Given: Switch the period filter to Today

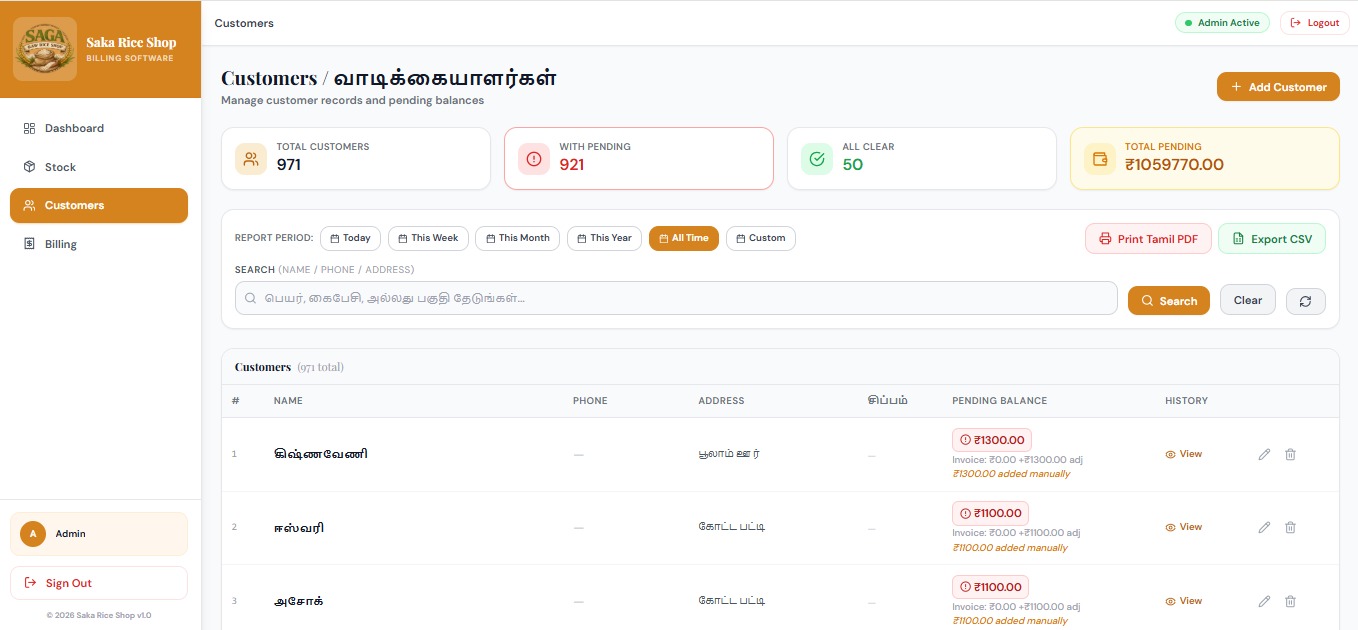Looking at the screenshot, I should (350, 238).
